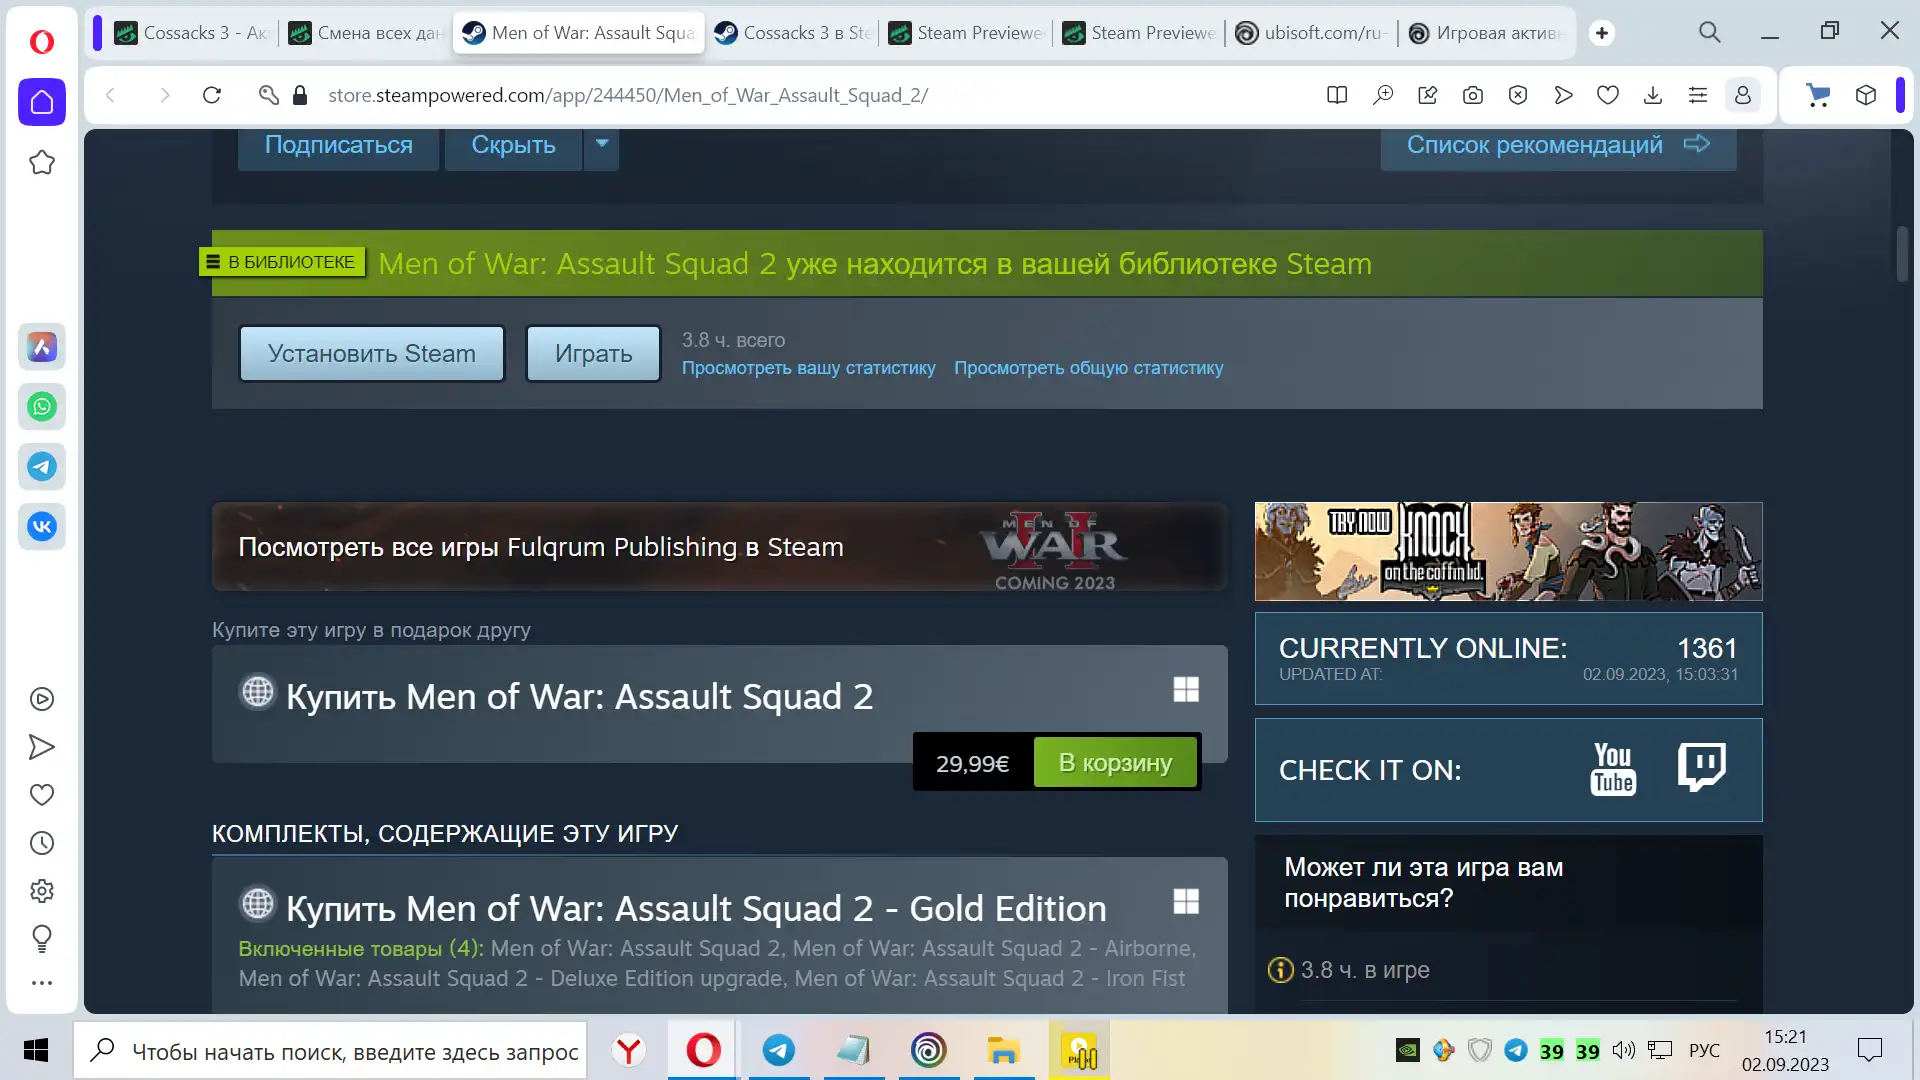Open sidebar three-dots setup menu

pyautogui.click(x=42, y=983)
